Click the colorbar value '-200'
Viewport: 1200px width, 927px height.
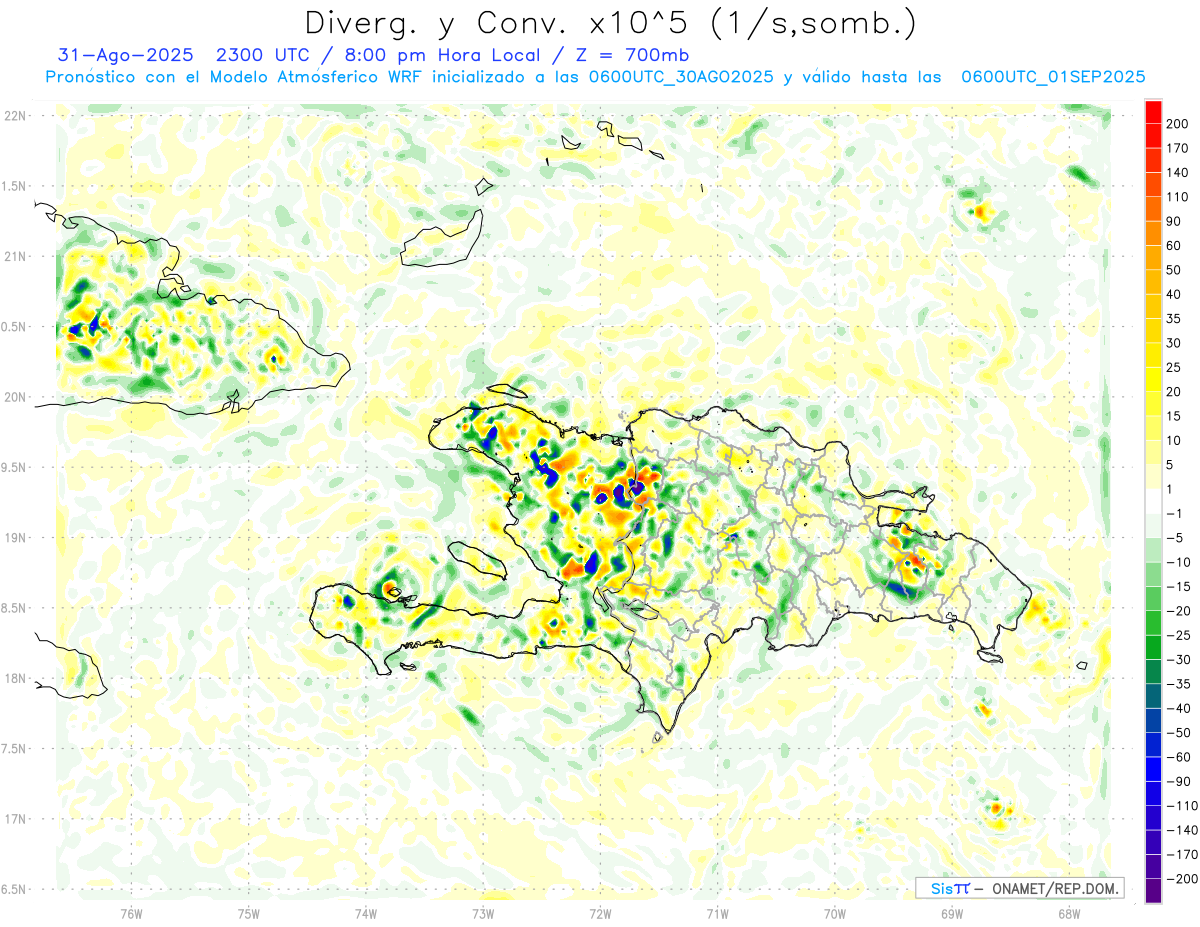click(1181, 878)
